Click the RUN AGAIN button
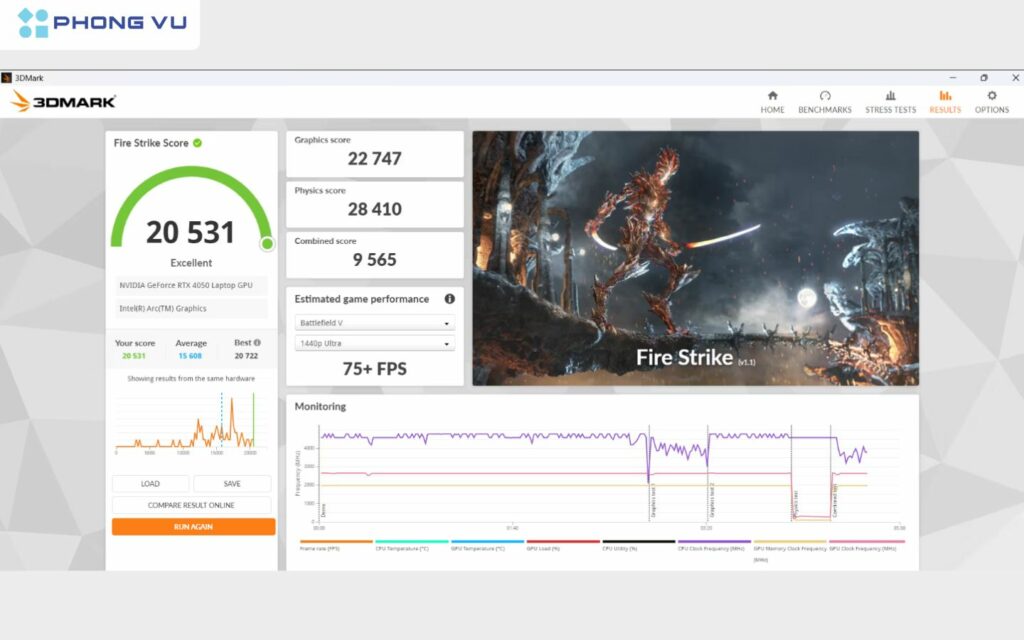This screenshot has width=1024, height=640. click(x=192, y=524)
